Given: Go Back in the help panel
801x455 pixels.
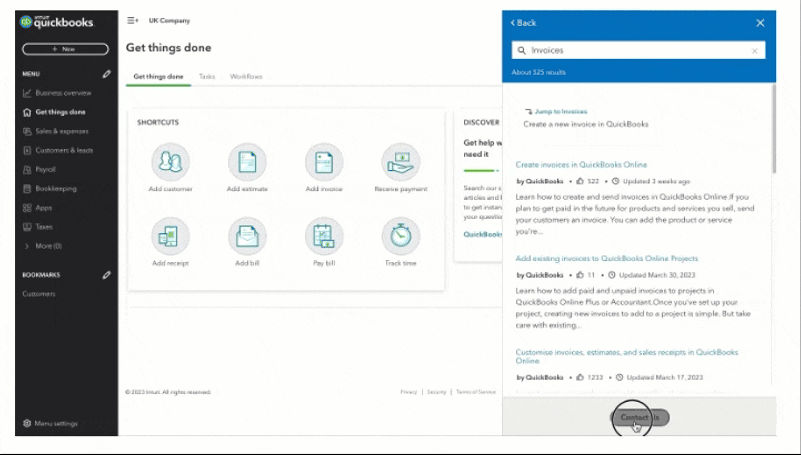Looking at the screenshot, I should click(523, 23).
